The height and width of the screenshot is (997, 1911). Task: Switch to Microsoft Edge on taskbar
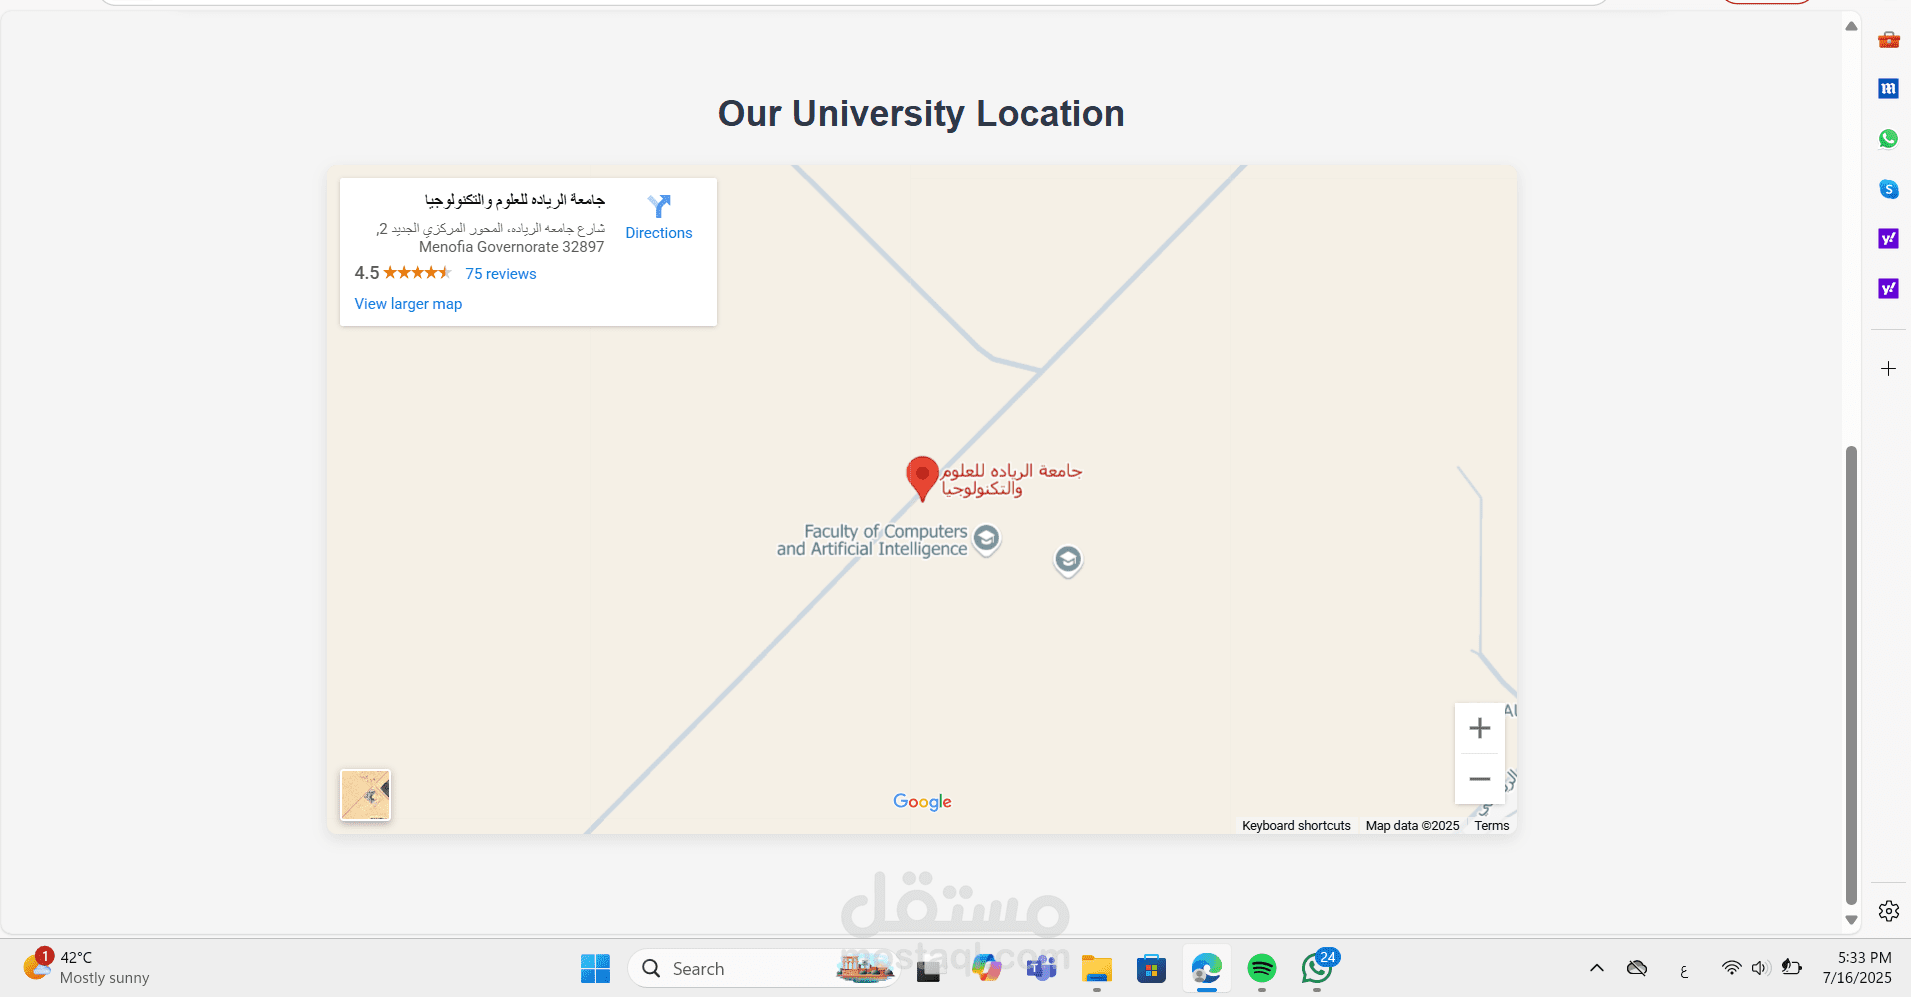tap(1207, 968)
